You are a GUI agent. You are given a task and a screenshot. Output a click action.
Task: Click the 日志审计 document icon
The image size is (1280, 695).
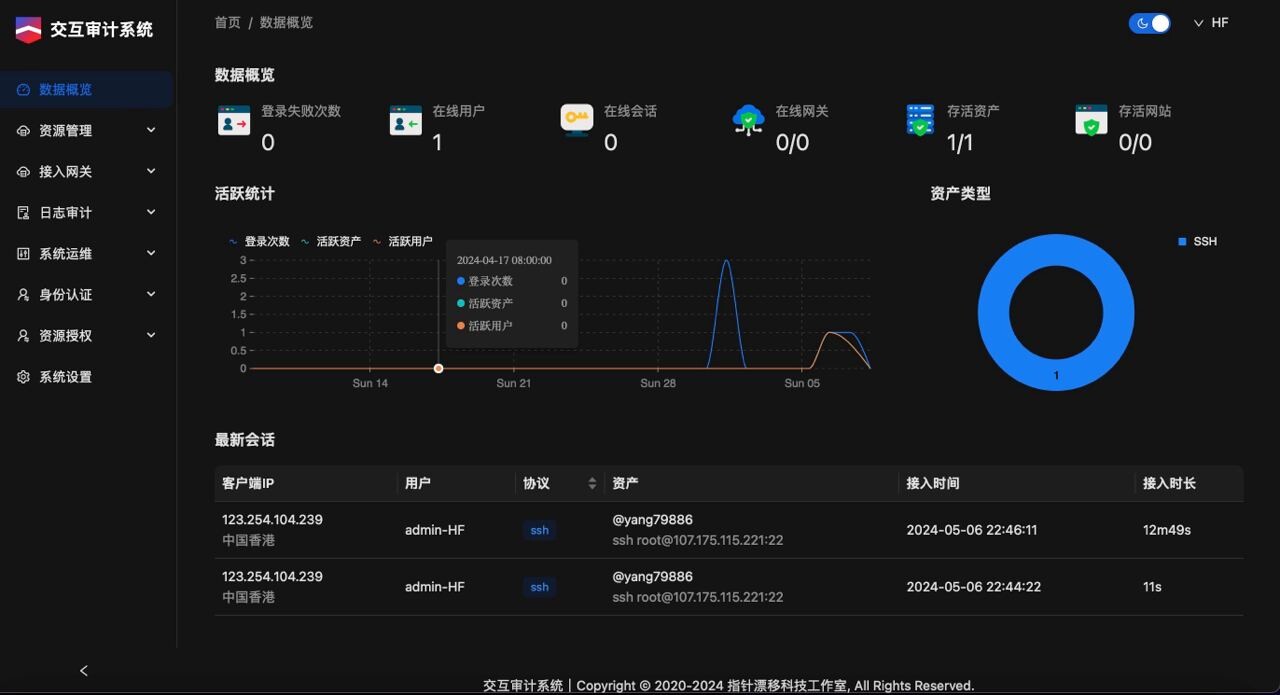coord(24,212)
